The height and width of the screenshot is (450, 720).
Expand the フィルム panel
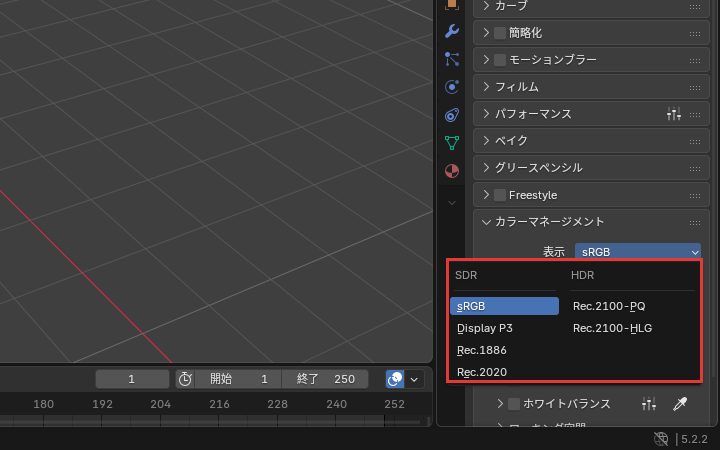click(486, 87)
